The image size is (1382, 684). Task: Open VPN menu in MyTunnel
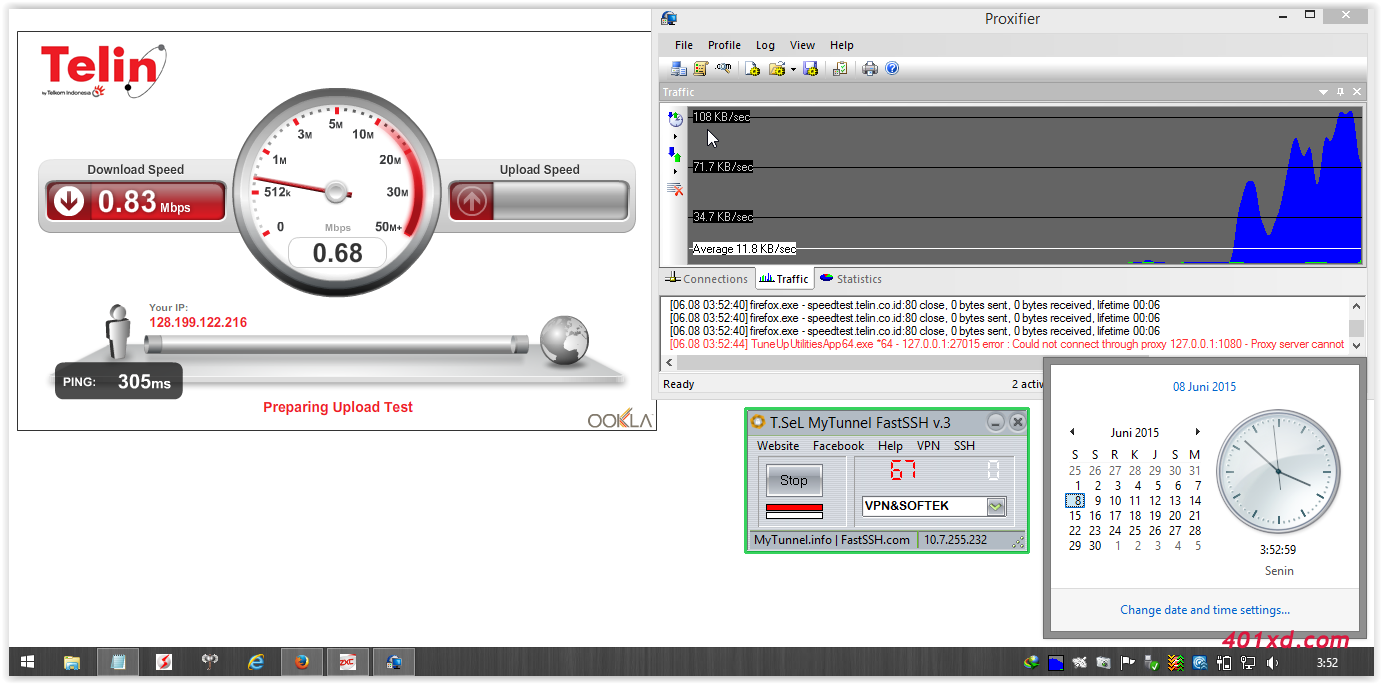[x=928, y=446]
